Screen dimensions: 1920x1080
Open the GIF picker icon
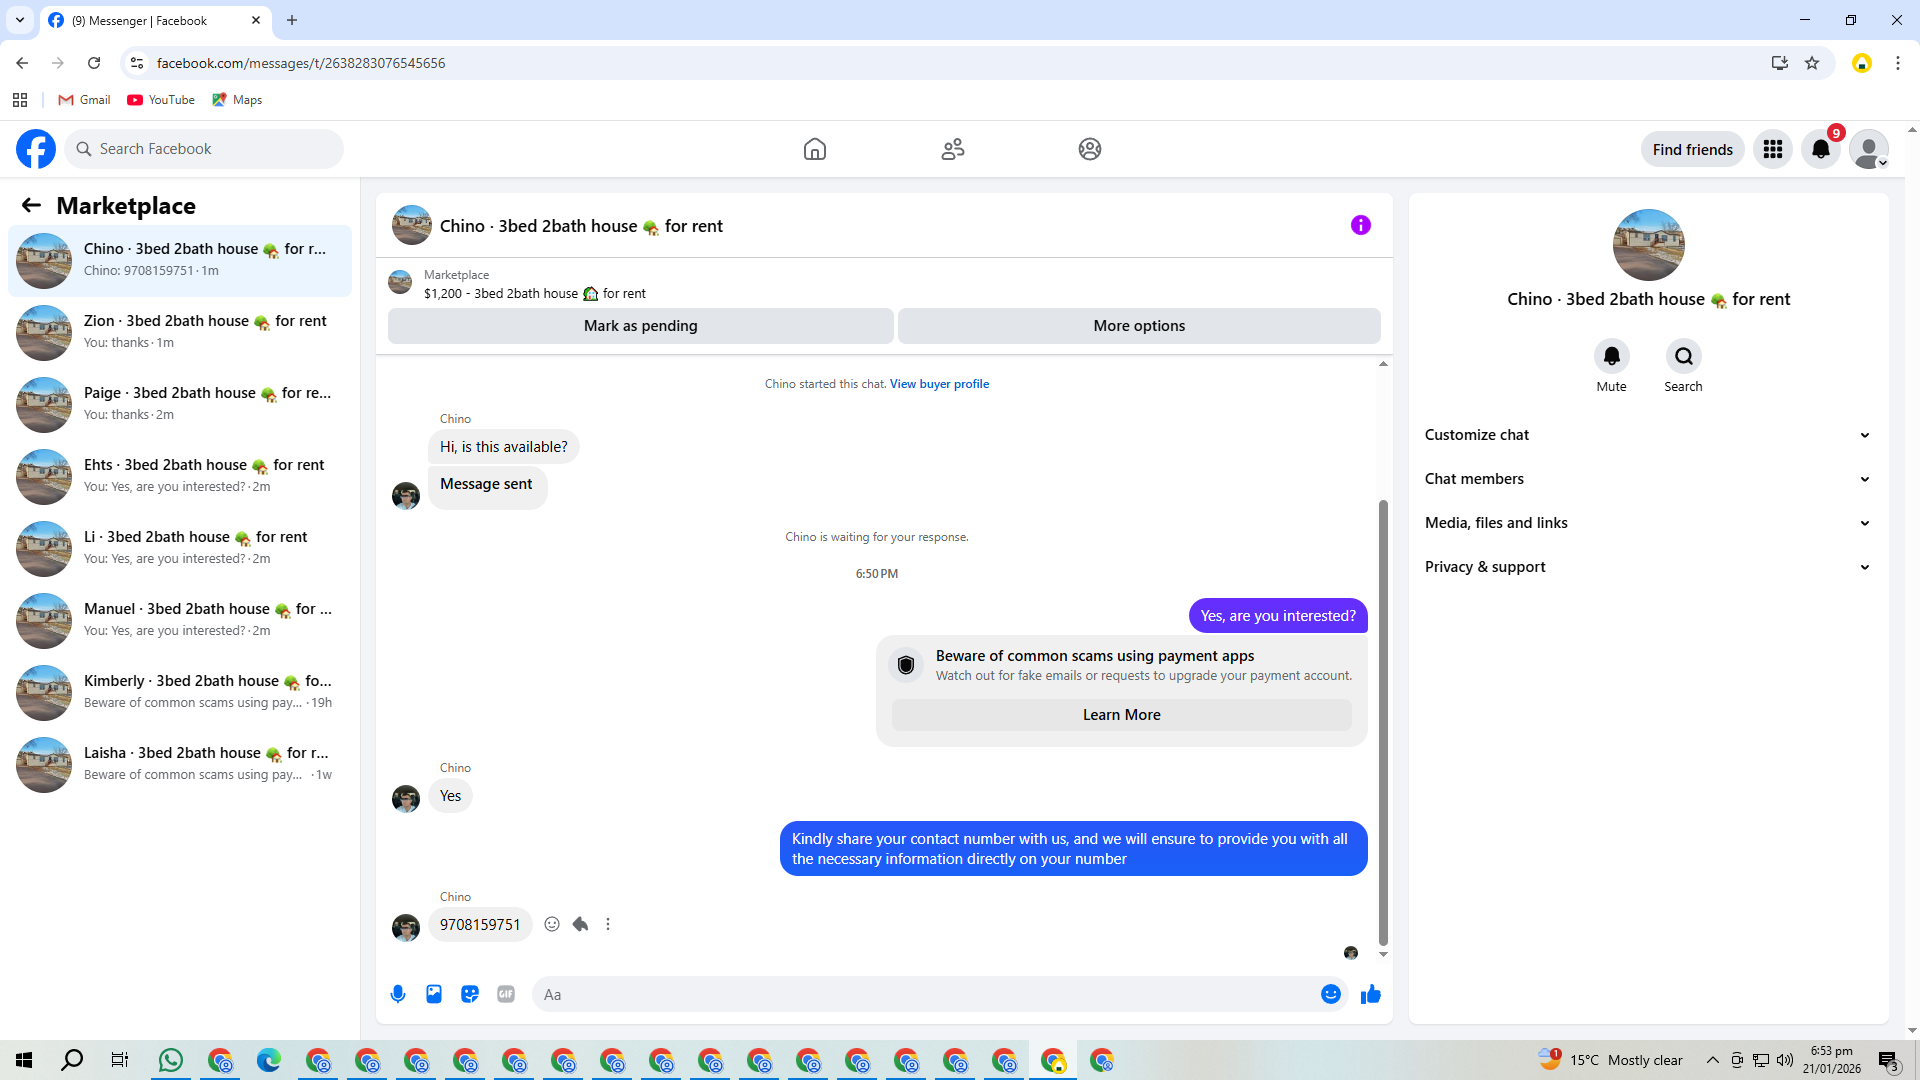(506, 994)
